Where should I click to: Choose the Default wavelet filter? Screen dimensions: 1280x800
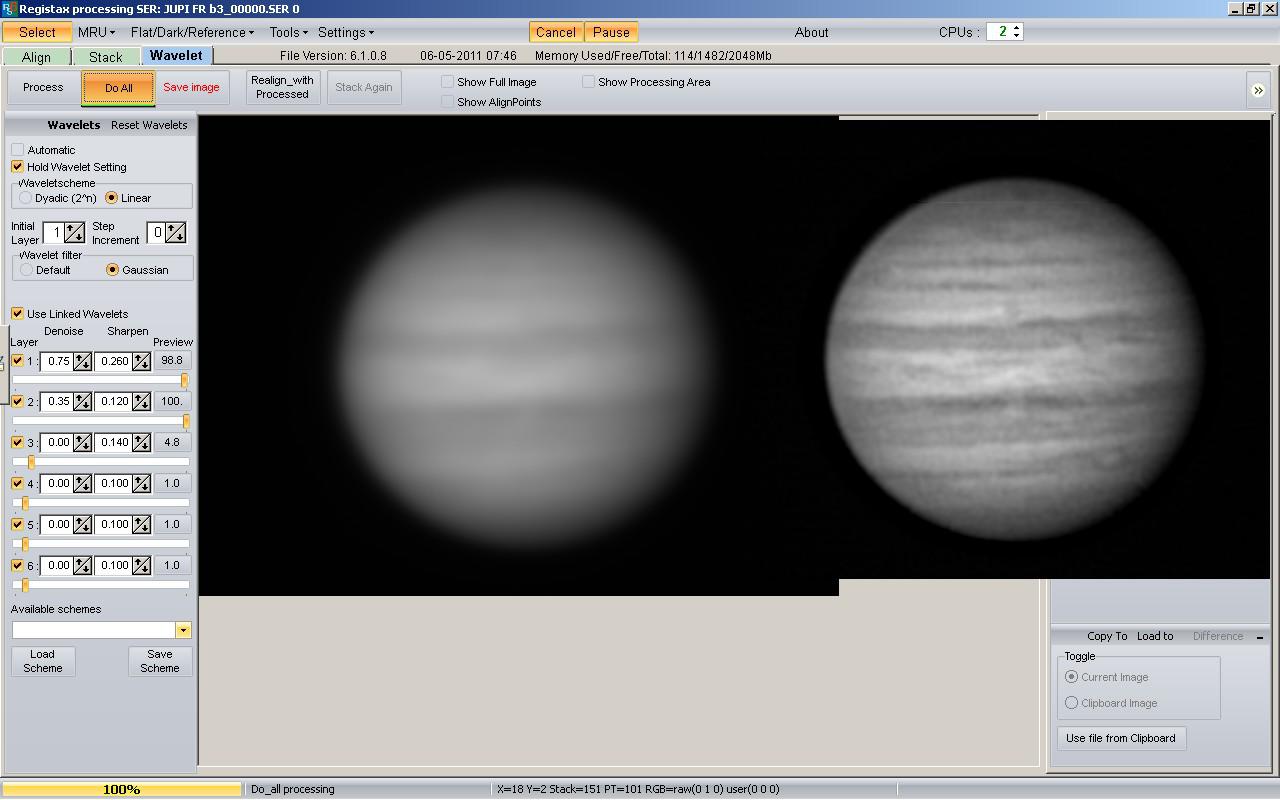point(26,270)
